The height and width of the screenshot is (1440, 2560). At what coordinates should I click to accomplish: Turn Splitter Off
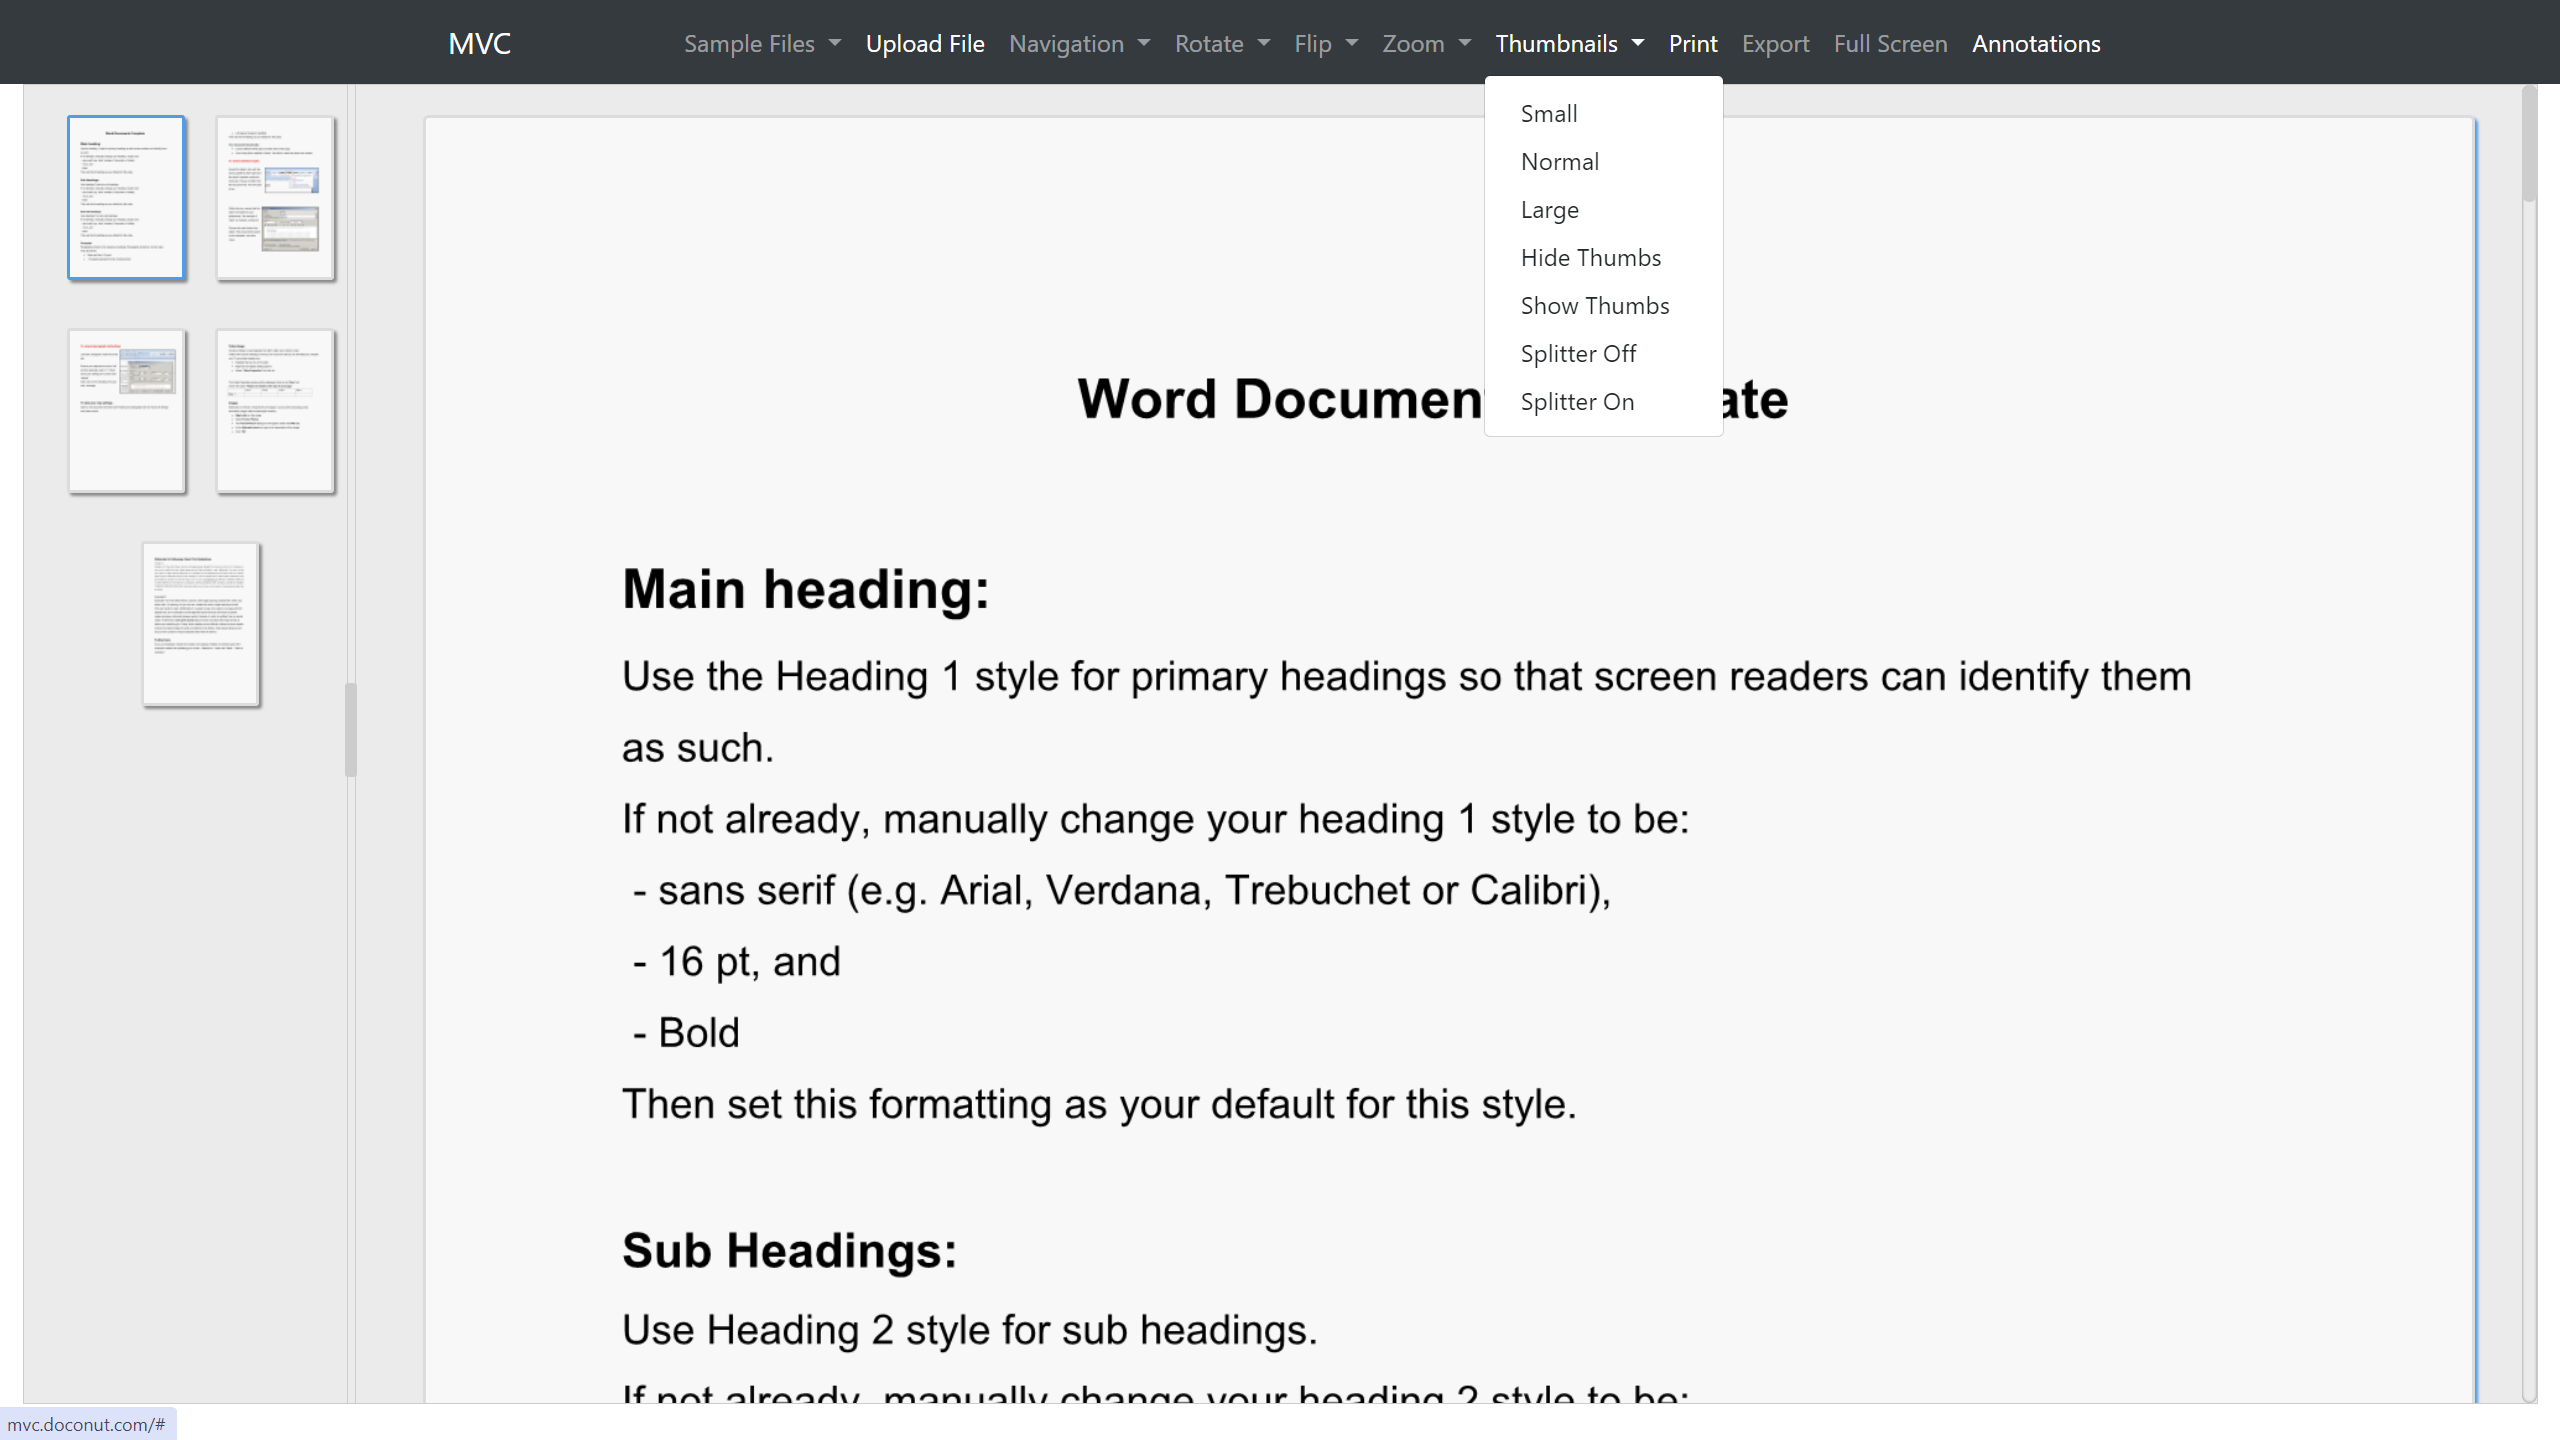click(x=1604, y=354)
